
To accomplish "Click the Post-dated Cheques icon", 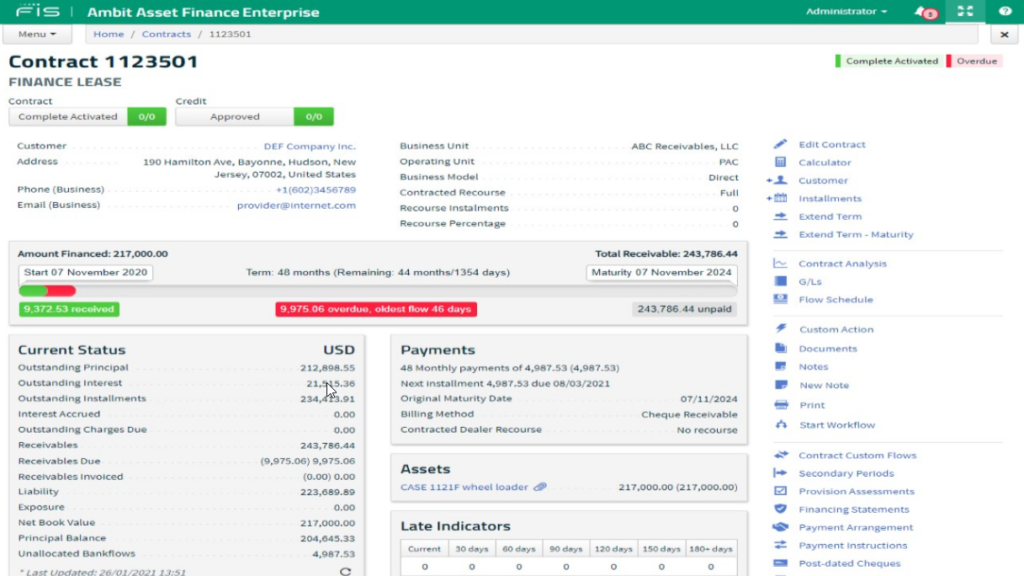I will click(x=780, y=563).
